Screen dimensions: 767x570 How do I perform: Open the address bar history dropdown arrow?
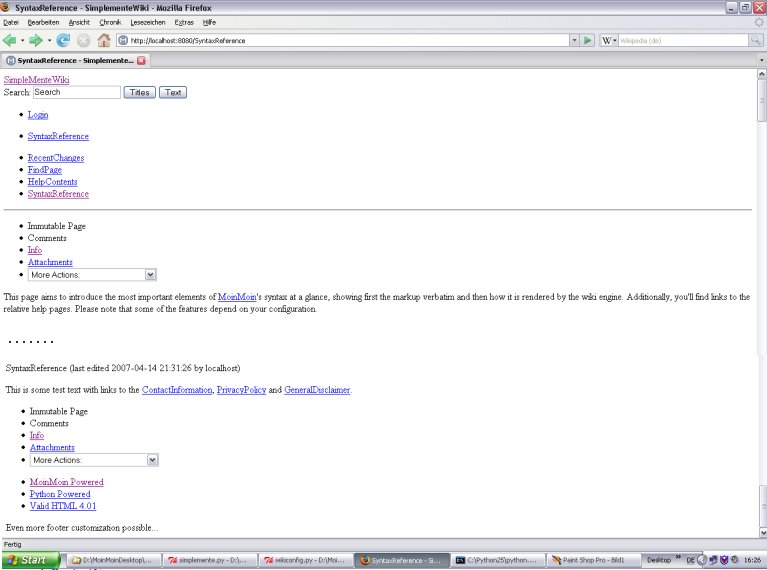(574, 40)
